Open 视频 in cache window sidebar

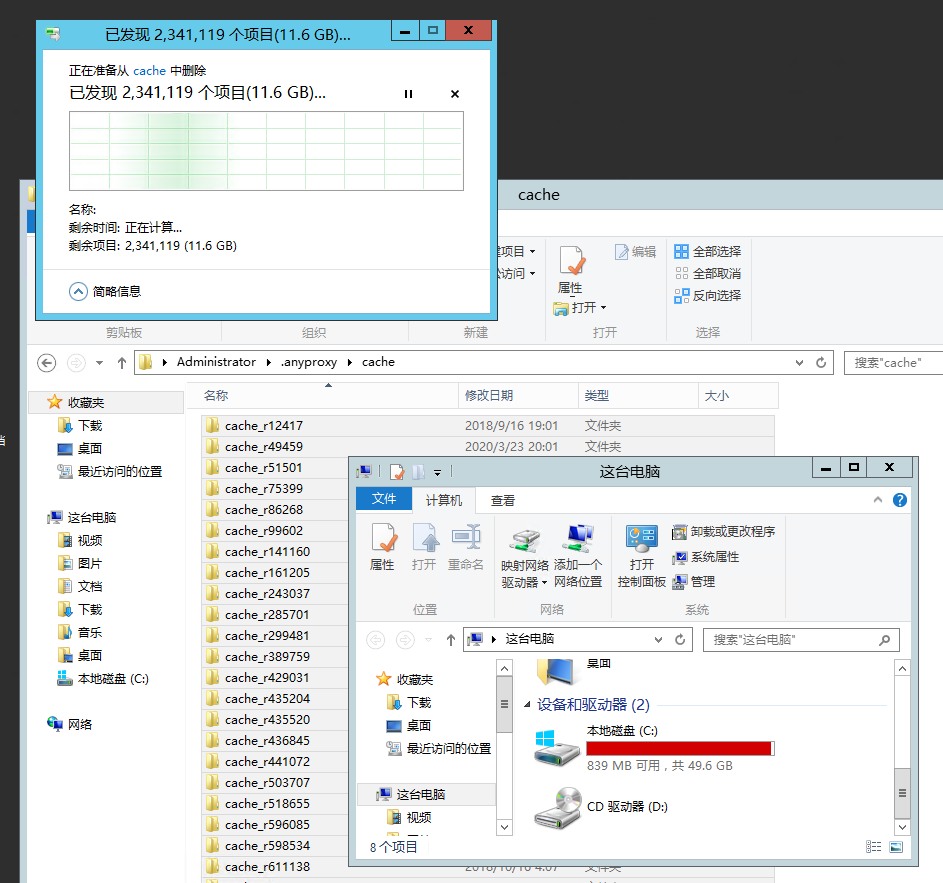click(x=80, y=540)
